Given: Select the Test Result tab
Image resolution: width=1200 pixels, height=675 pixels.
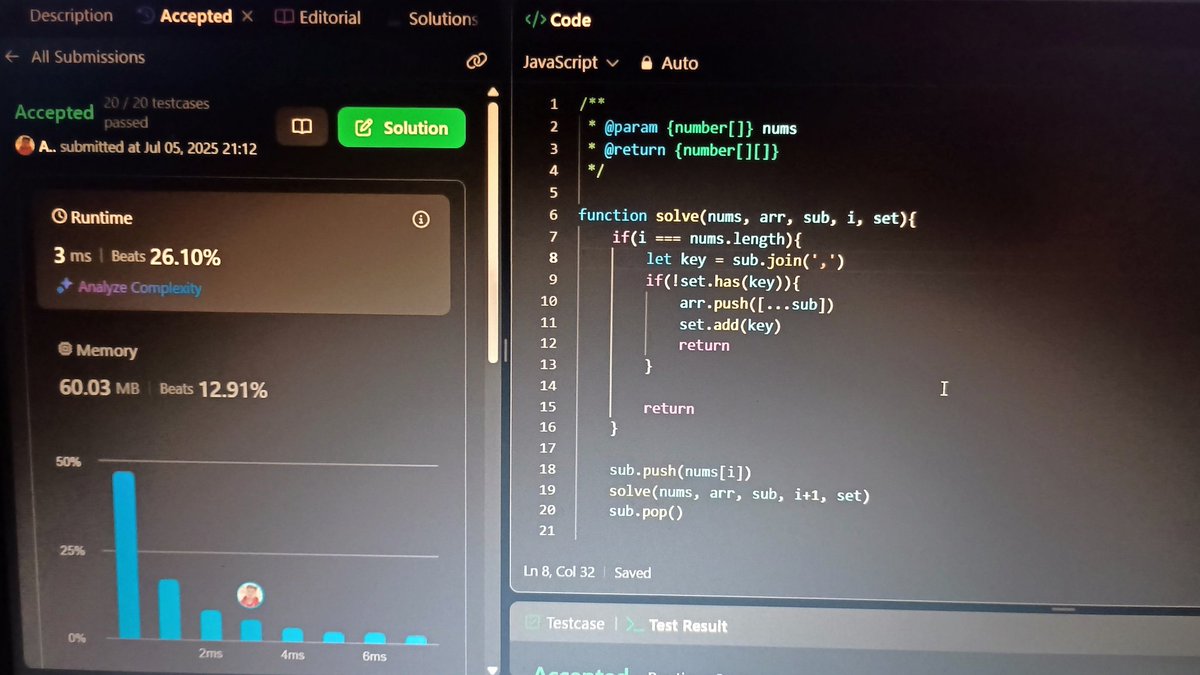Looking at the screenshot, I should (677, 625).
